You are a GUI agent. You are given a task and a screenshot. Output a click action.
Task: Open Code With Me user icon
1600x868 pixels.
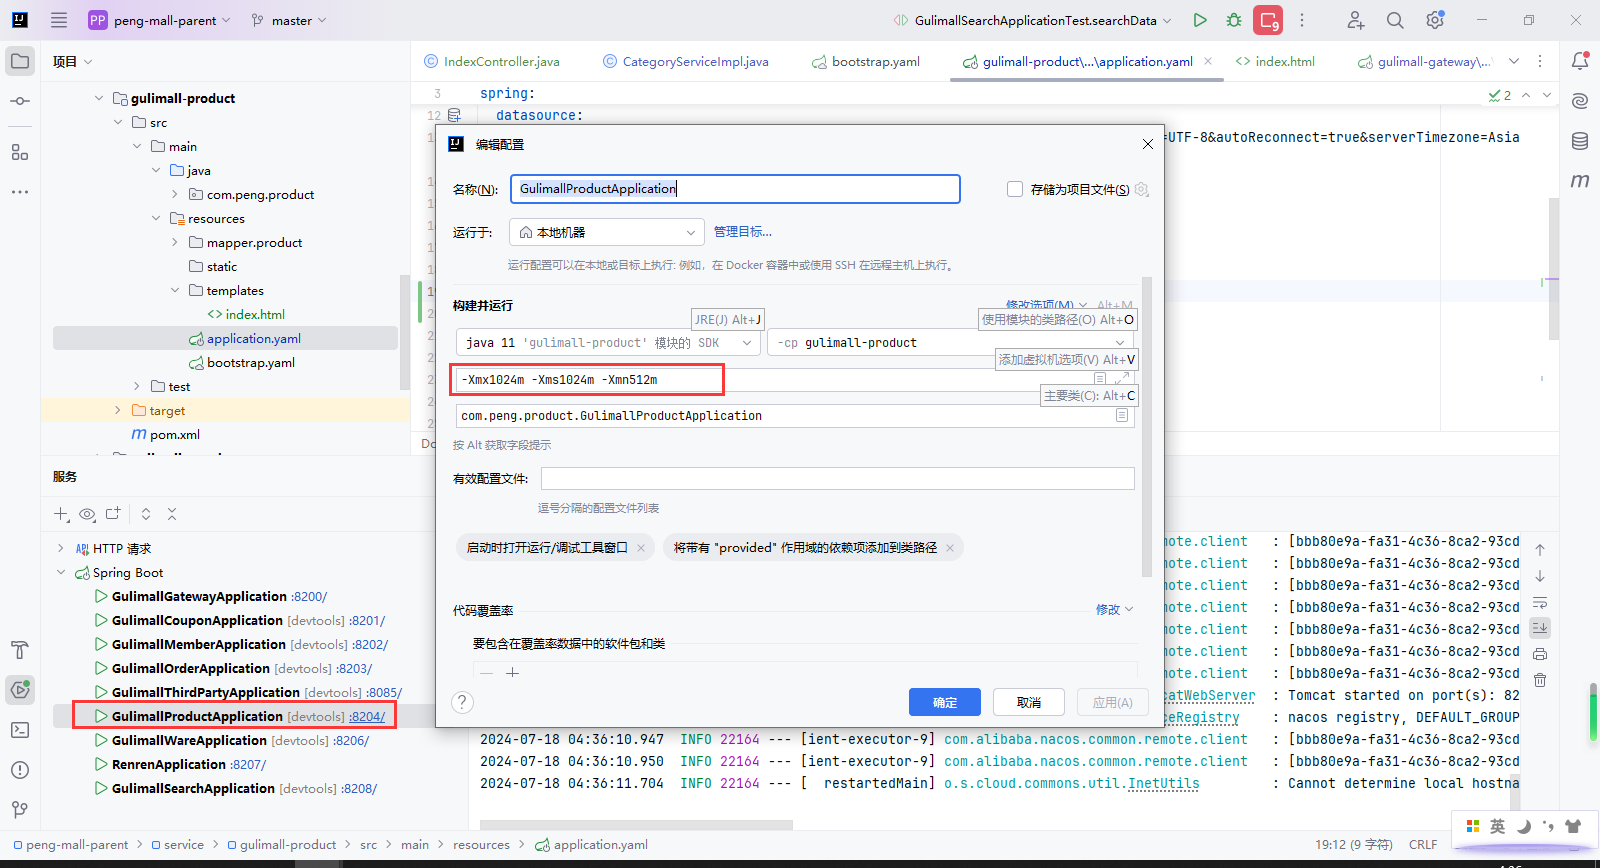pos(1355,20)
